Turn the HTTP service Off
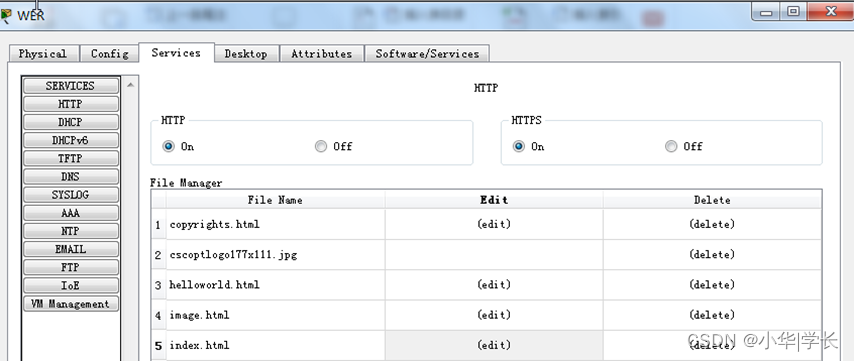This screenshot has width=854, height=361. pos(321,146)
